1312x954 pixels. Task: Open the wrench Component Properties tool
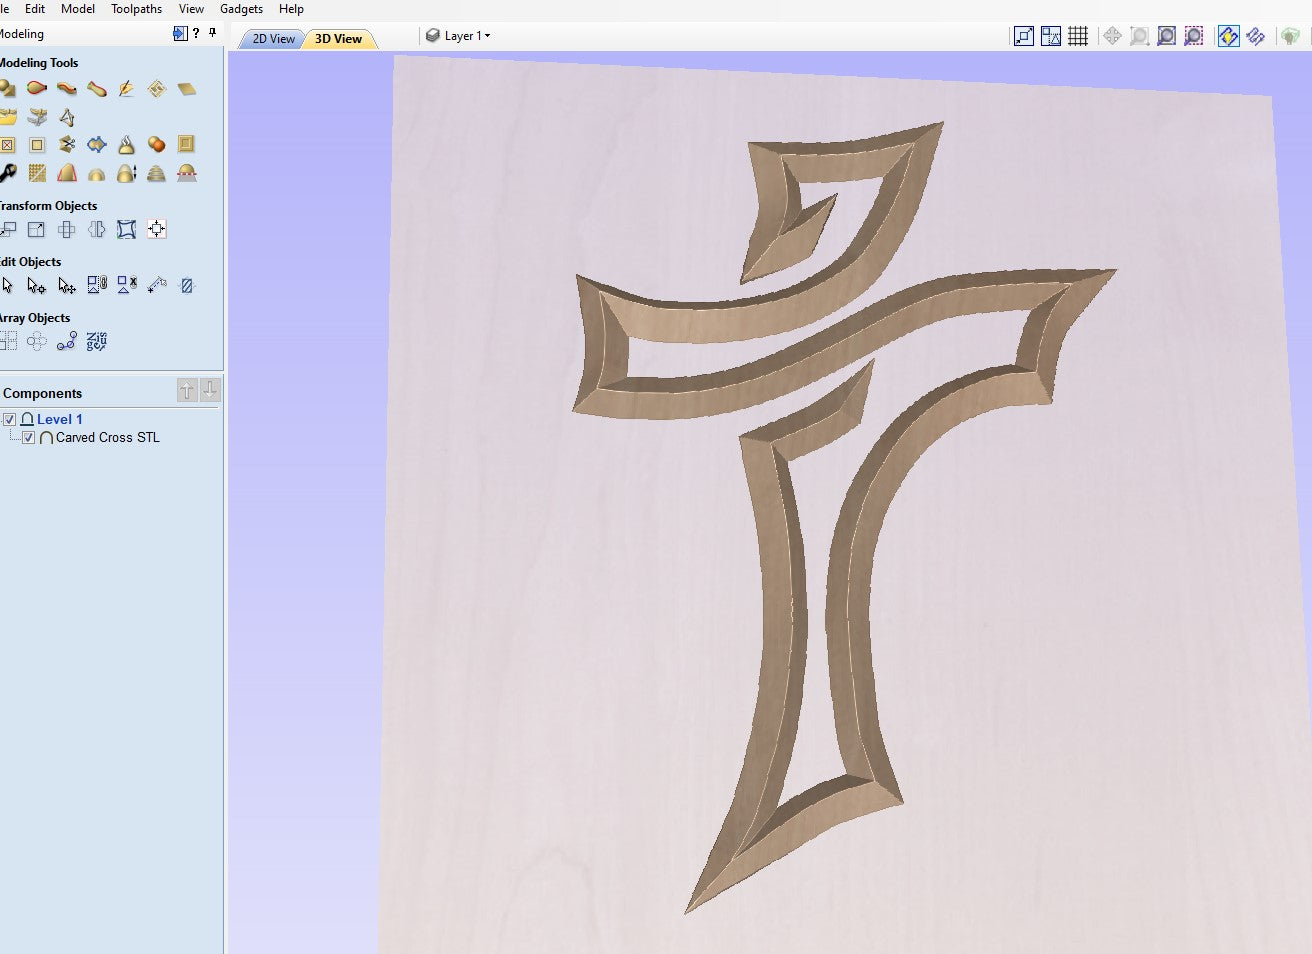pyautogui.click(x=8, y=173)
